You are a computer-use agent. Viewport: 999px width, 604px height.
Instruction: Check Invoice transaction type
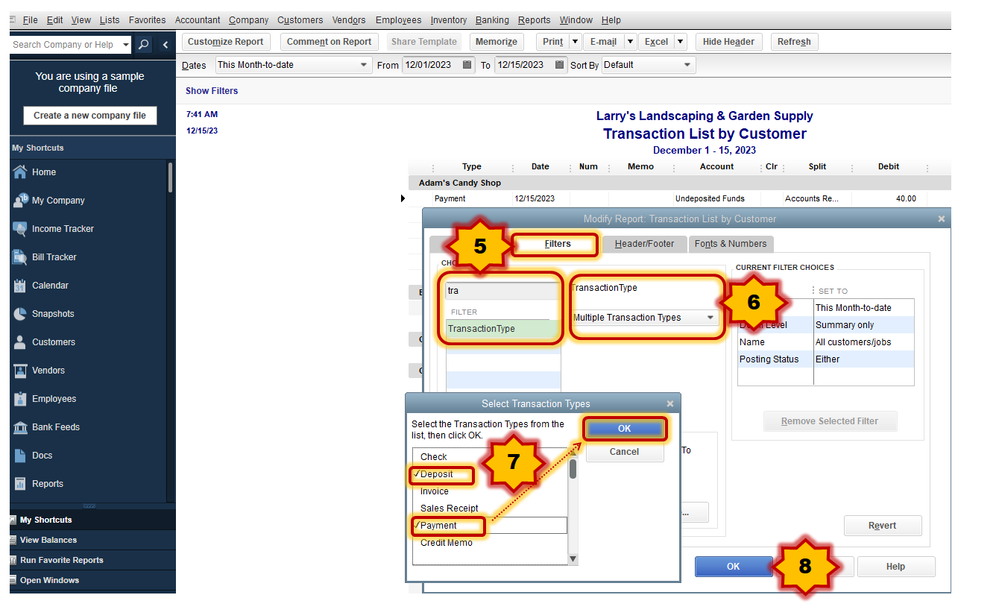434,492
